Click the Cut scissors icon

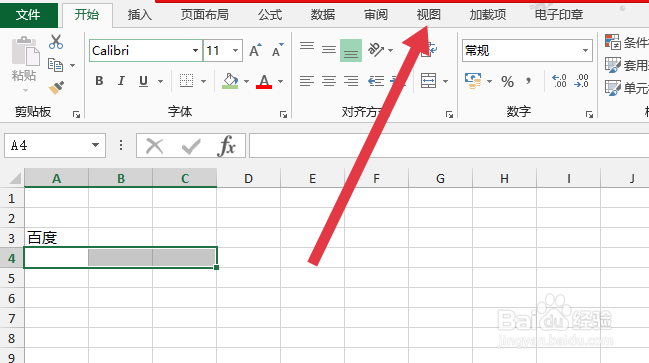56,42
